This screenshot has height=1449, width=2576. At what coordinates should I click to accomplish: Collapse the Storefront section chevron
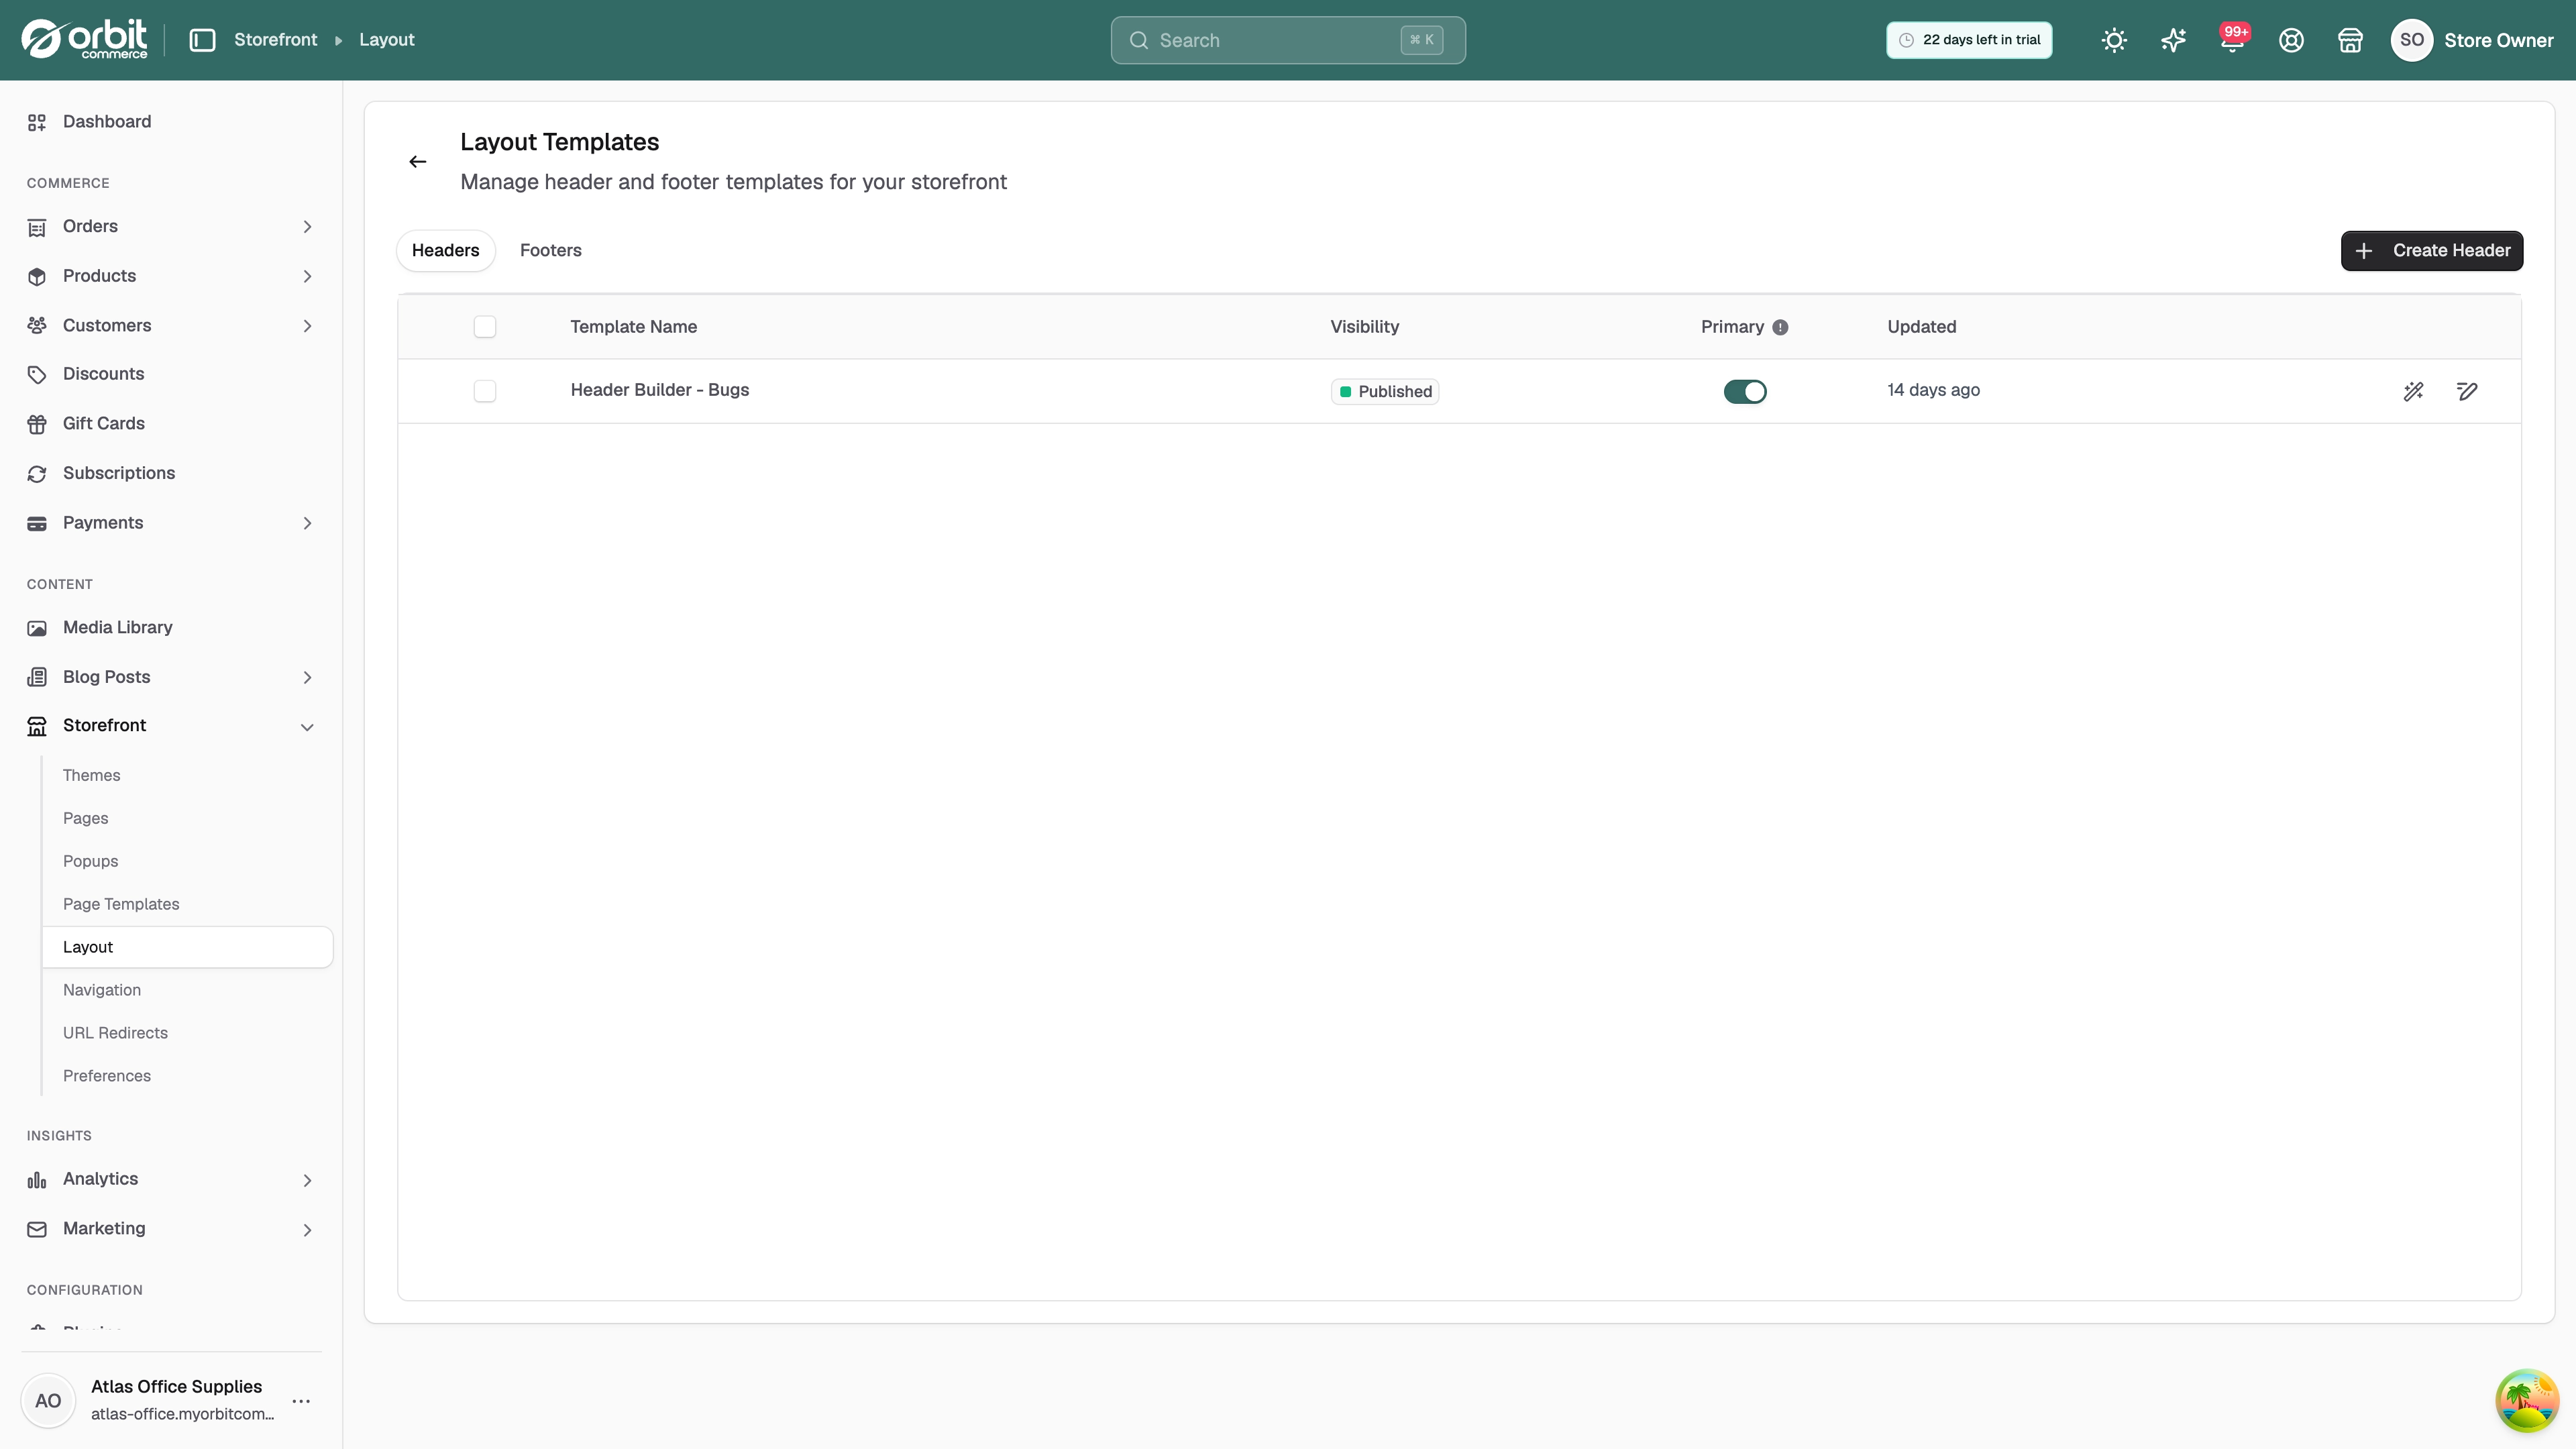tap(307, 727)
